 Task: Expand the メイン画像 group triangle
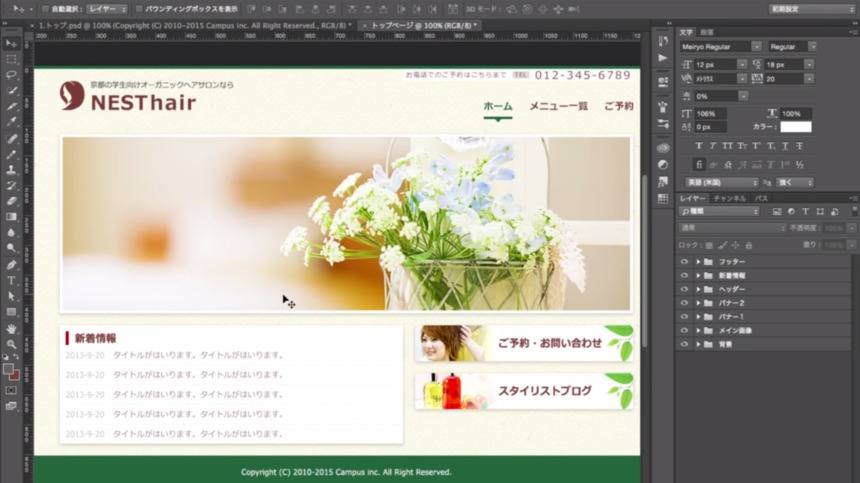tap(698, 331)
